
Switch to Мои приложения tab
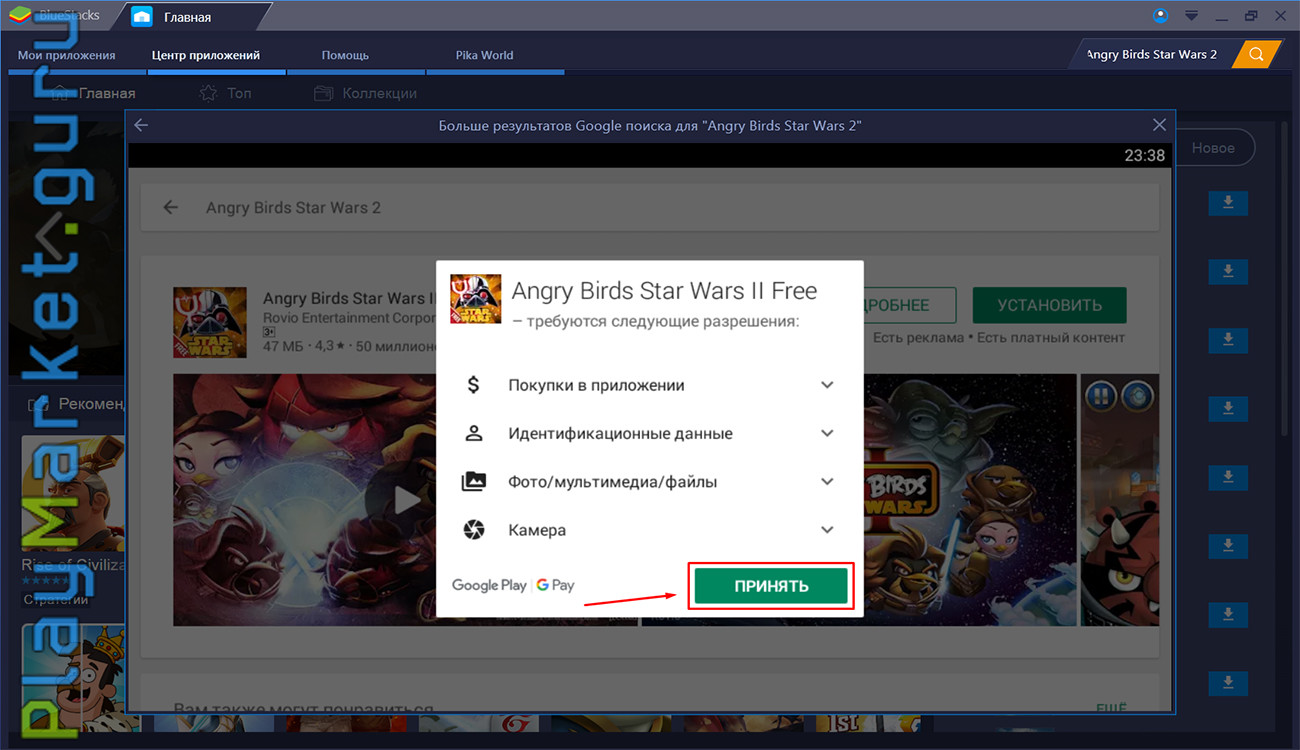[x=67, y=55]
